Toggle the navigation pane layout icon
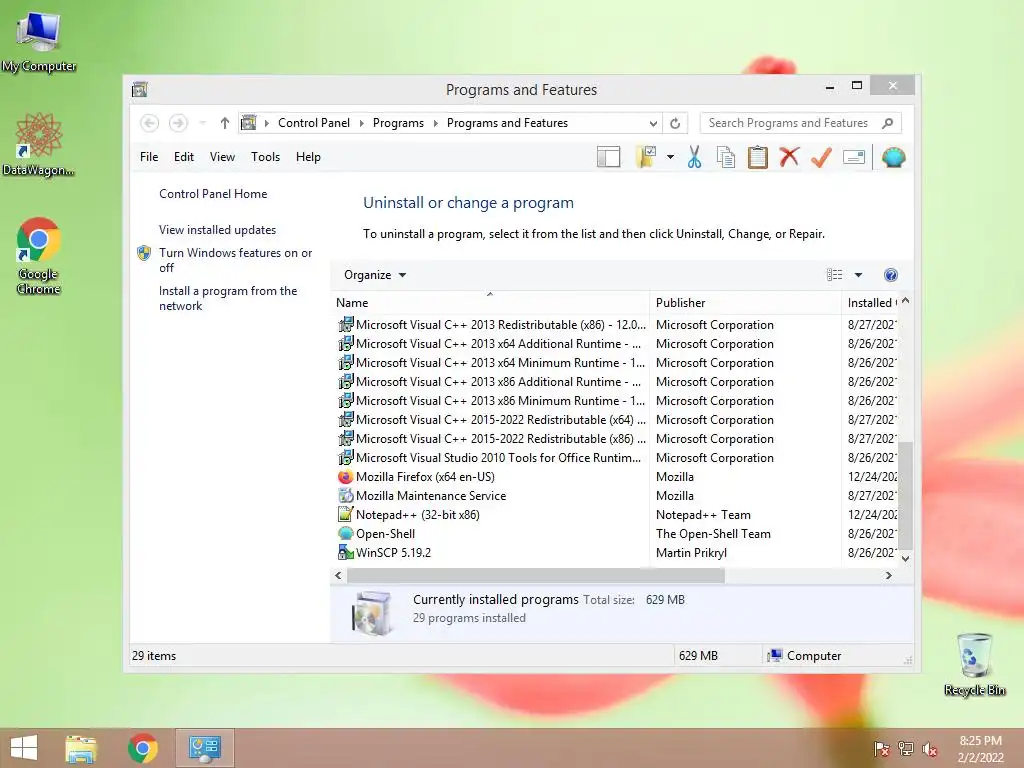The height and width of the screenshot is (768, 1024). (608, 157)
